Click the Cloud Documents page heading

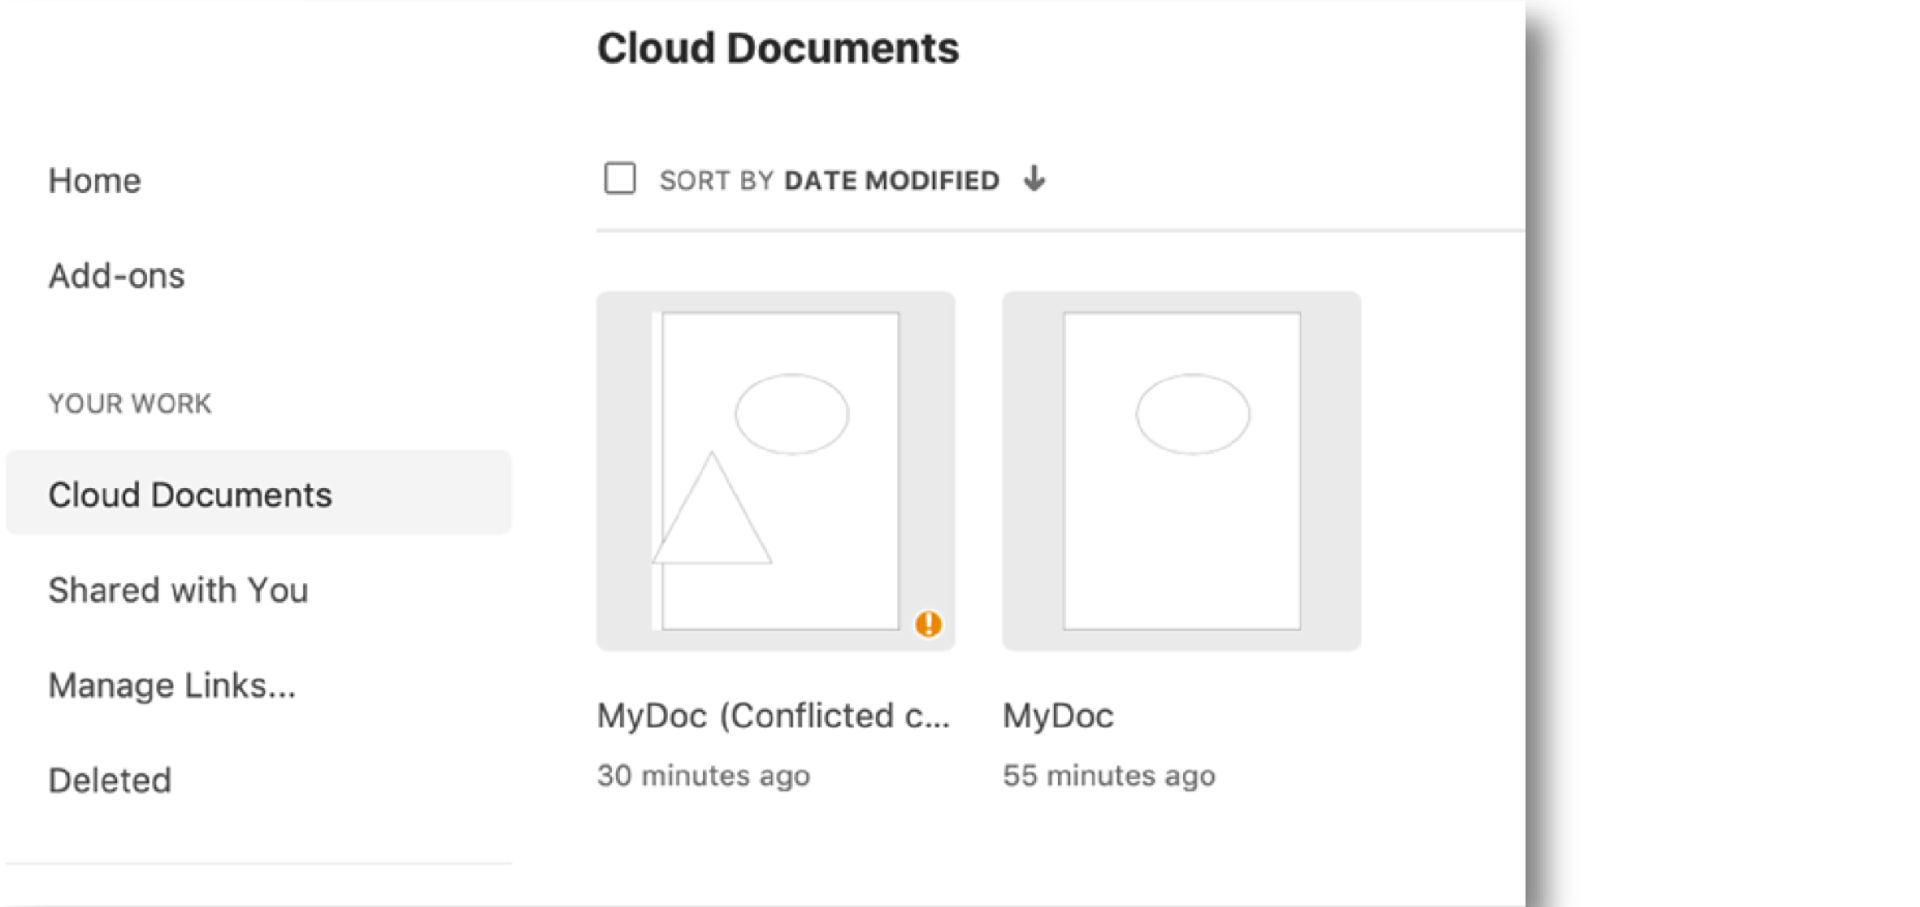[778, 48]
